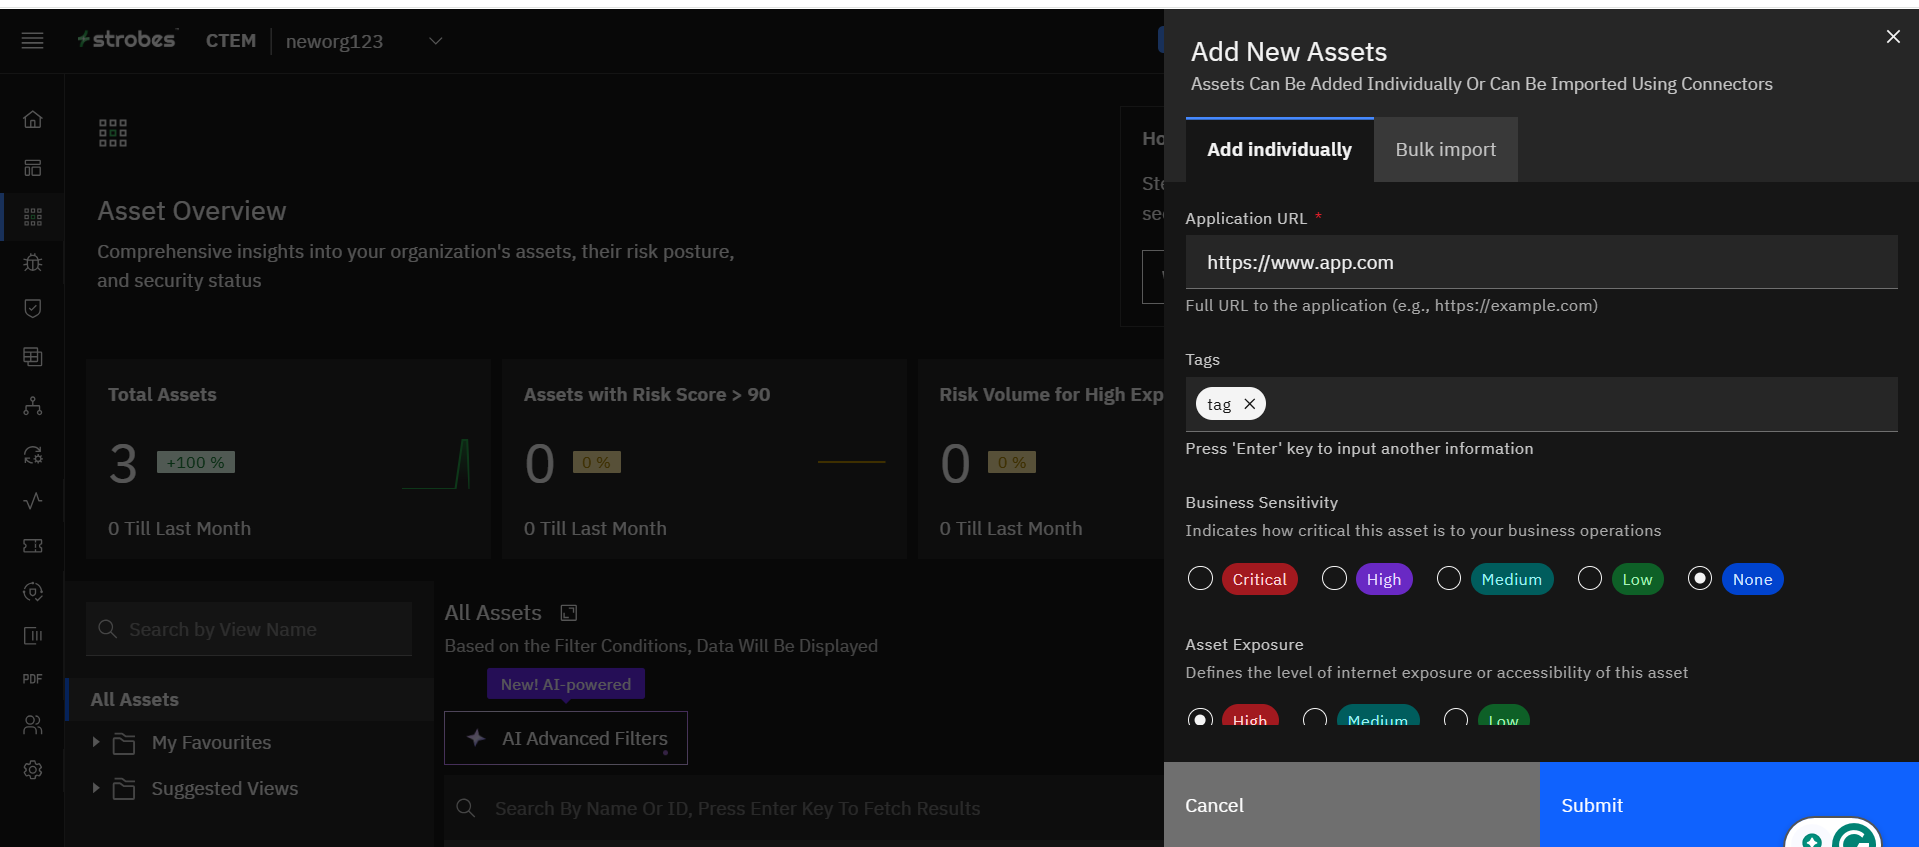Switch to the Bulk import tab

pos(1445,150)
